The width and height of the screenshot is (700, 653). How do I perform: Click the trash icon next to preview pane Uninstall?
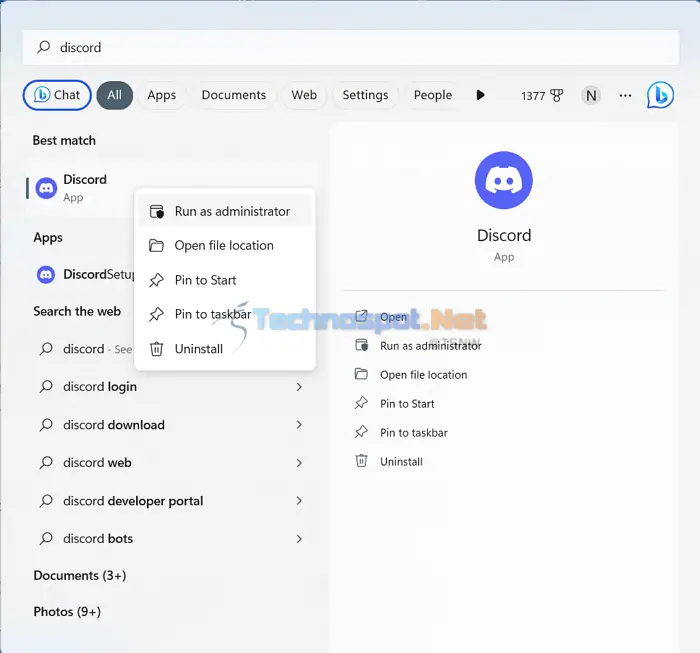[x=361, y=461]
